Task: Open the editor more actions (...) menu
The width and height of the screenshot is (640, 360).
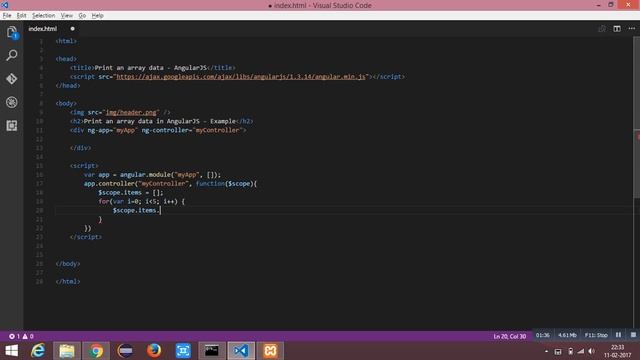Action: click(632, 29)
